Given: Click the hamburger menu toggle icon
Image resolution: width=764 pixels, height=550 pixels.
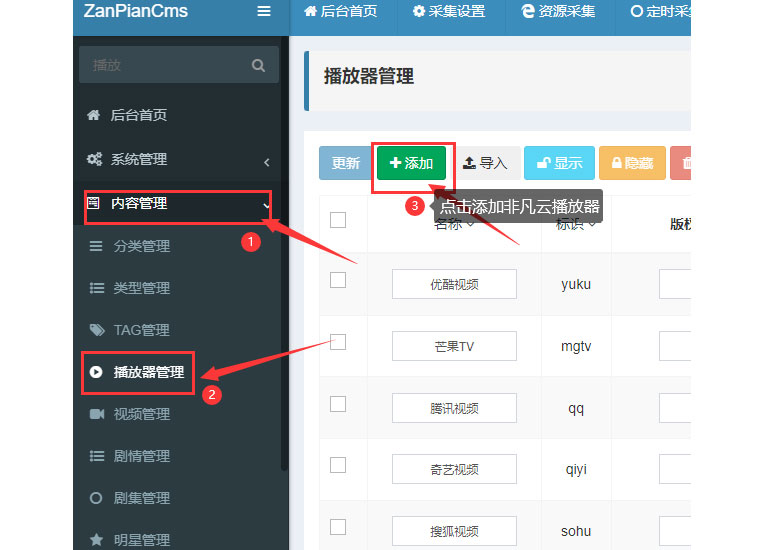Looking at the screenshot, I should 264,12.
